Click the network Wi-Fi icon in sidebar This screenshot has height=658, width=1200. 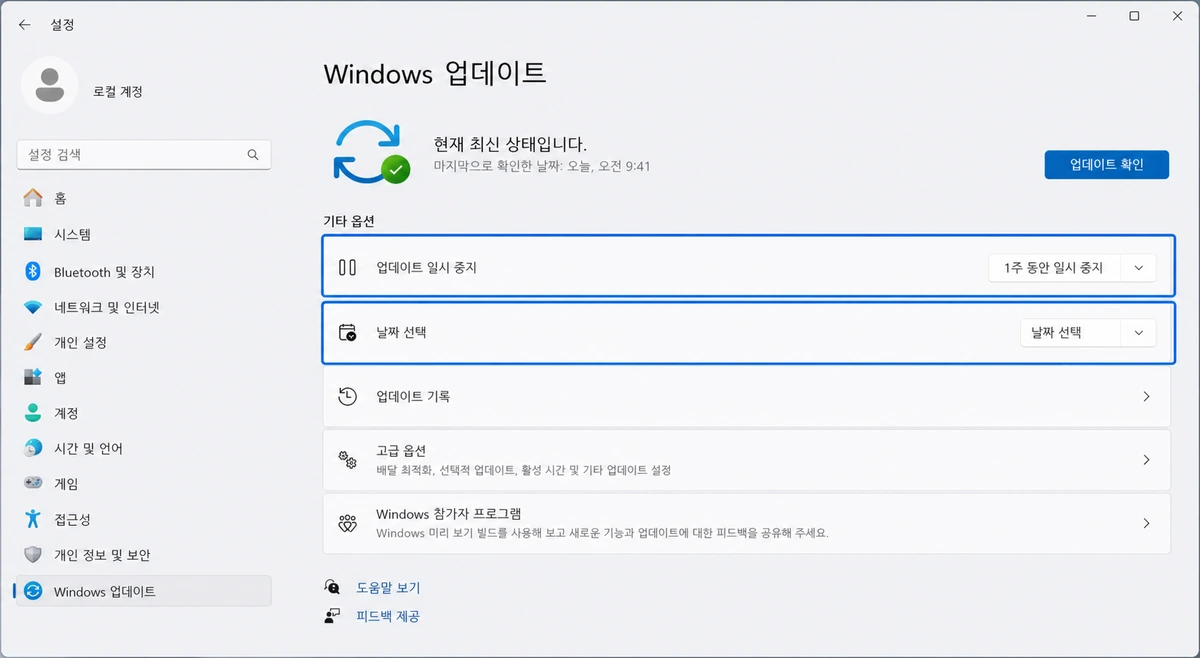pyautogui.click(x=33, y=307)
